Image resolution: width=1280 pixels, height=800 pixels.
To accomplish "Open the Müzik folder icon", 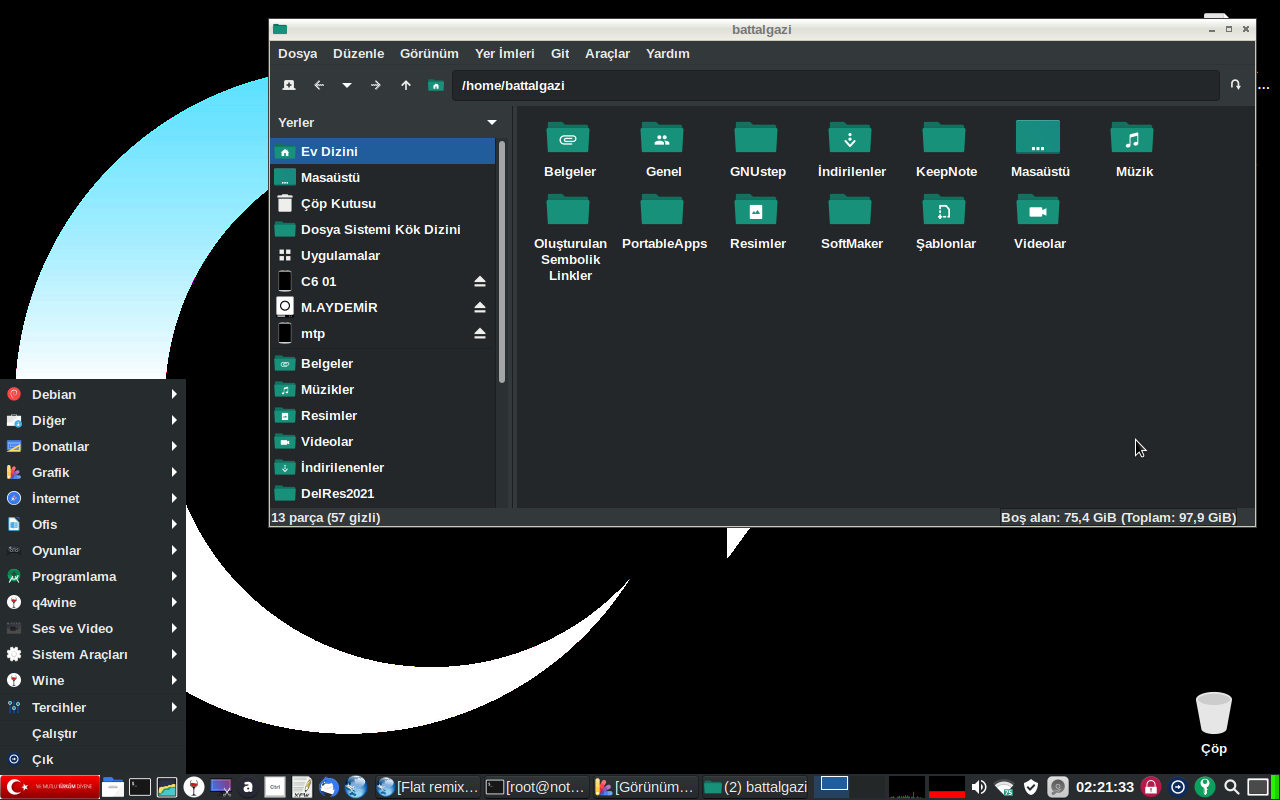I will coord(1132,137).
